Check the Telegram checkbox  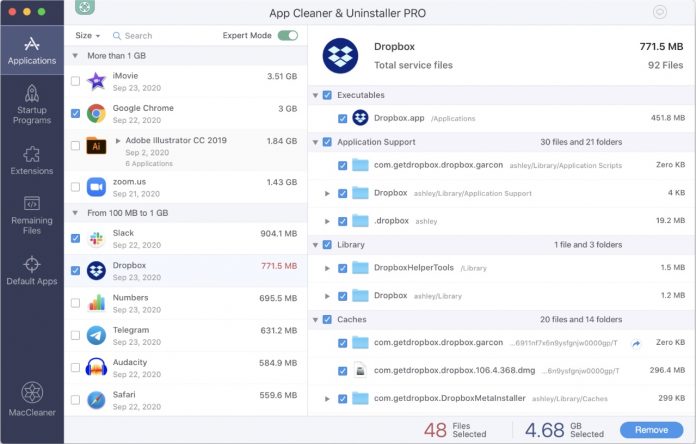tap(75, 335)
